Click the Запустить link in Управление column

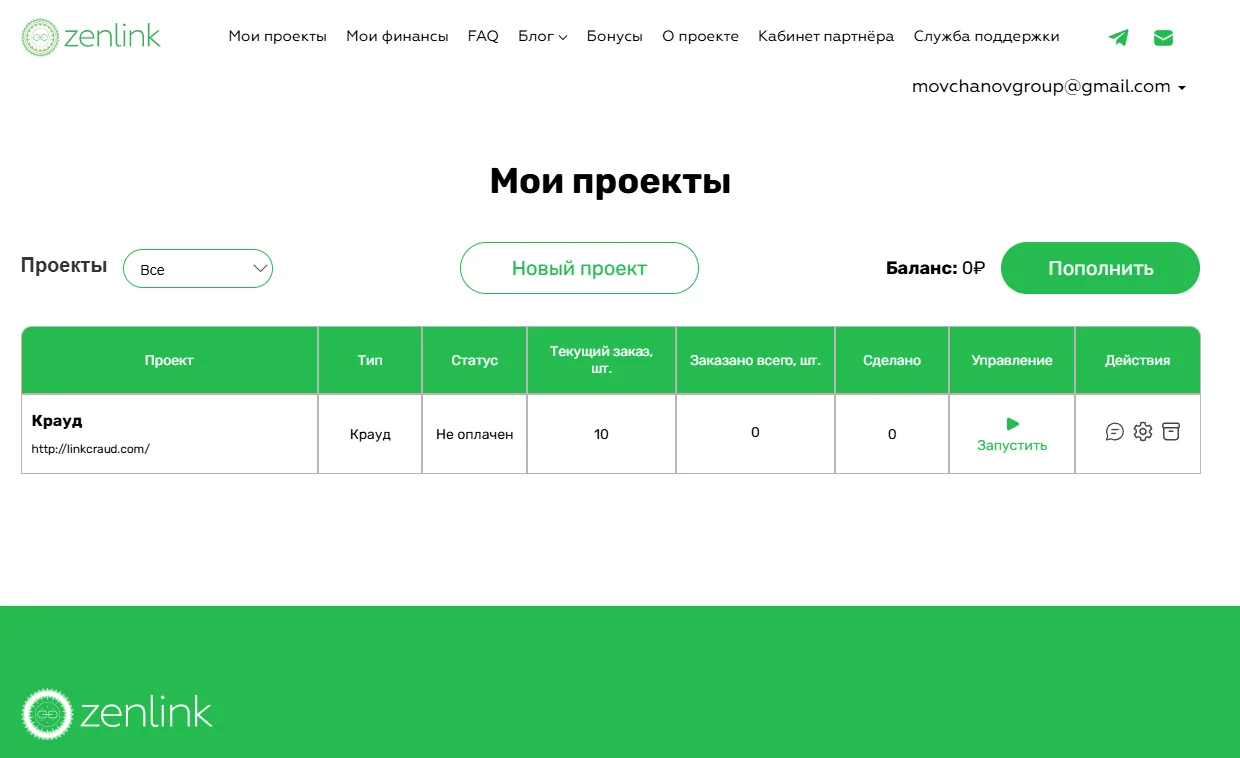[x=1012, y=446]
